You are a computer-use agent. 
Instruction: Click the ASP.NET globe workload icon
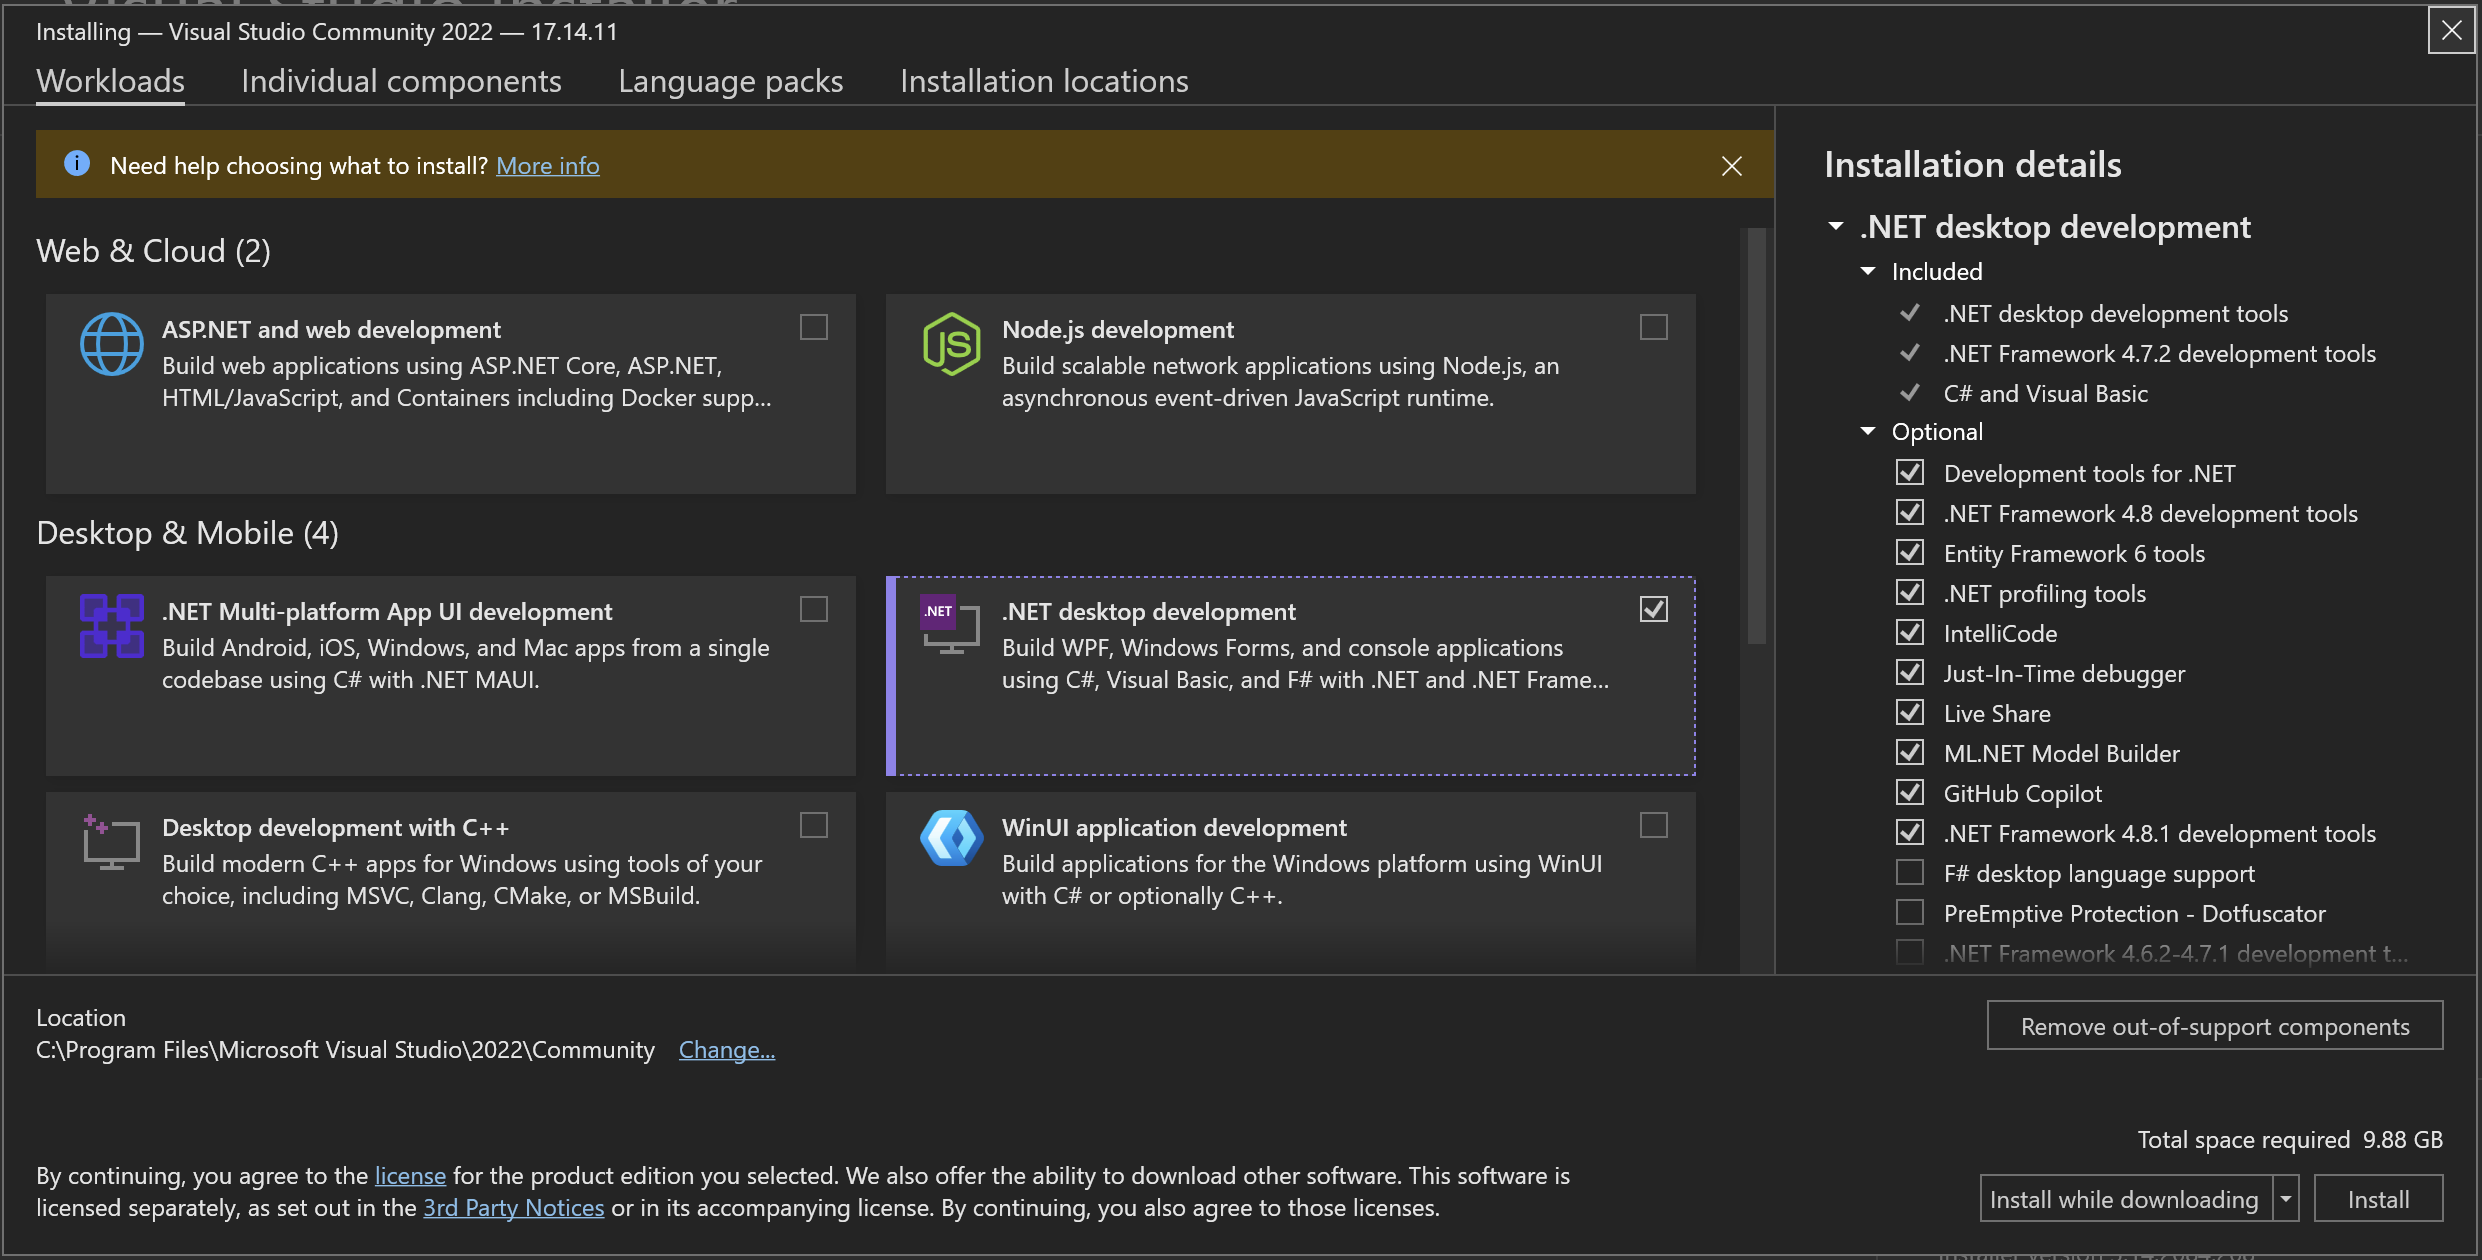click(x=111, y=344)
